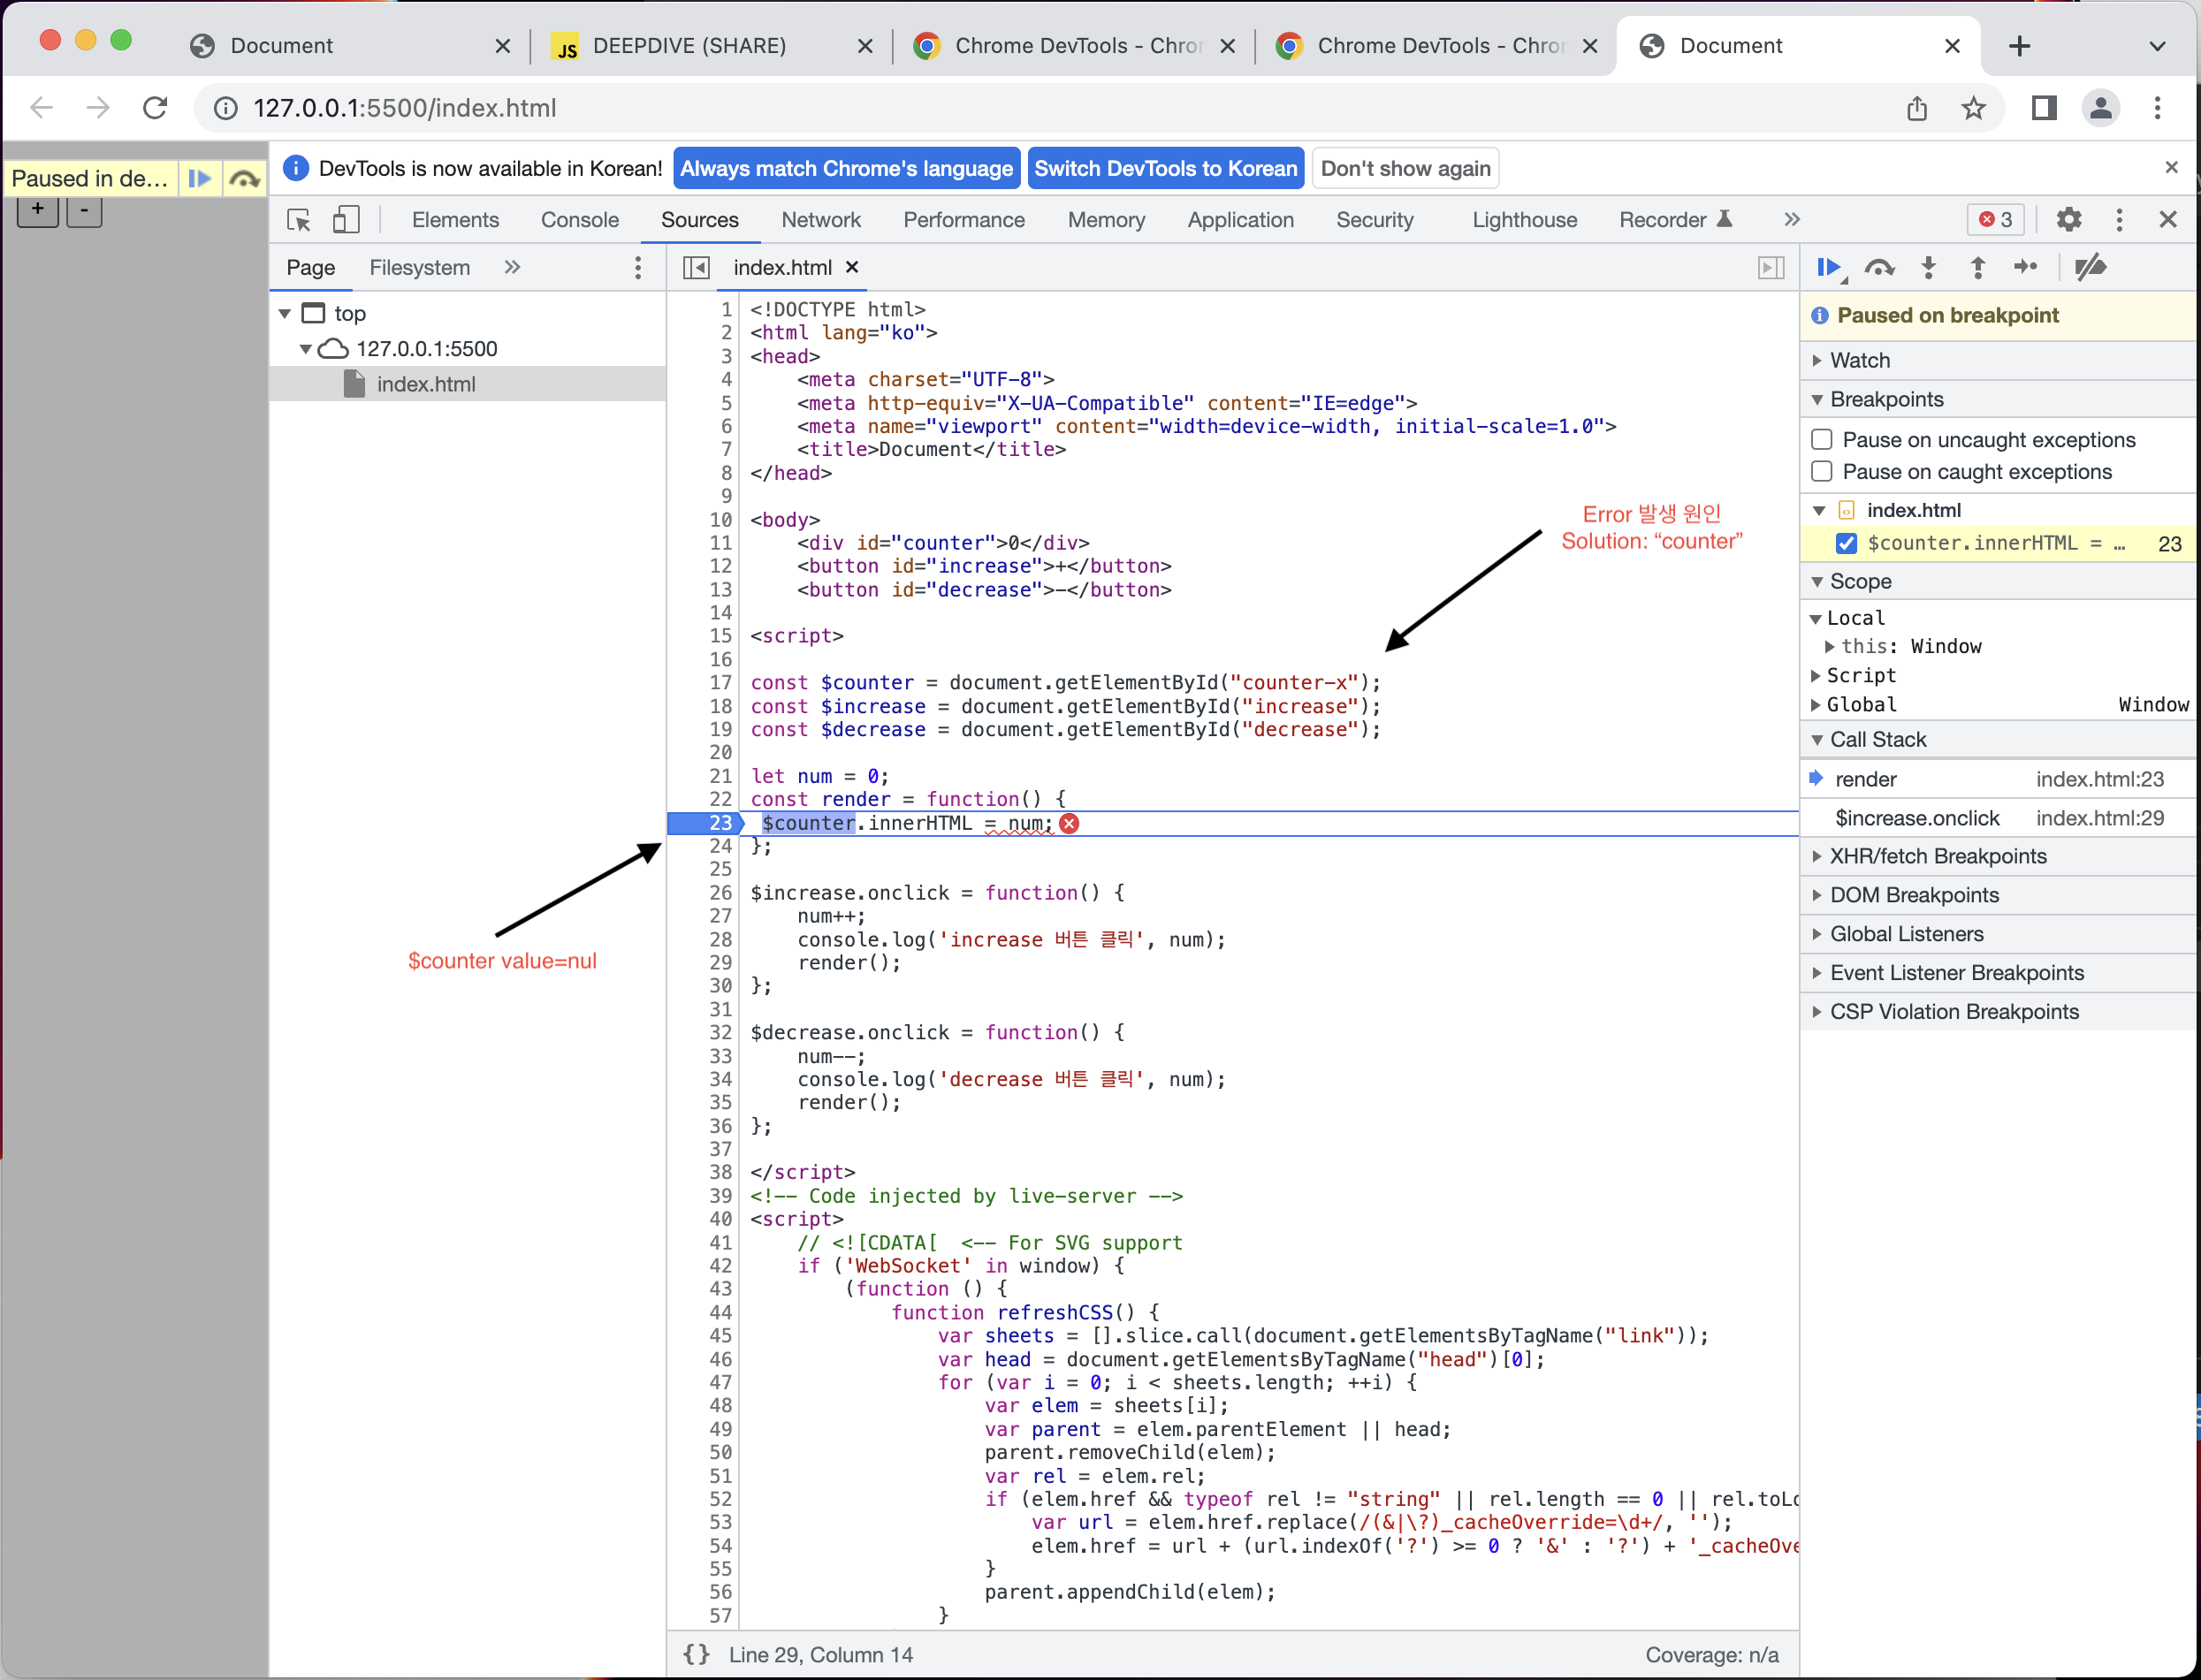Uncheck the $counter.innerHTML breakpoint checkbox
2201x1680 pixels.
pos(1846,543)
